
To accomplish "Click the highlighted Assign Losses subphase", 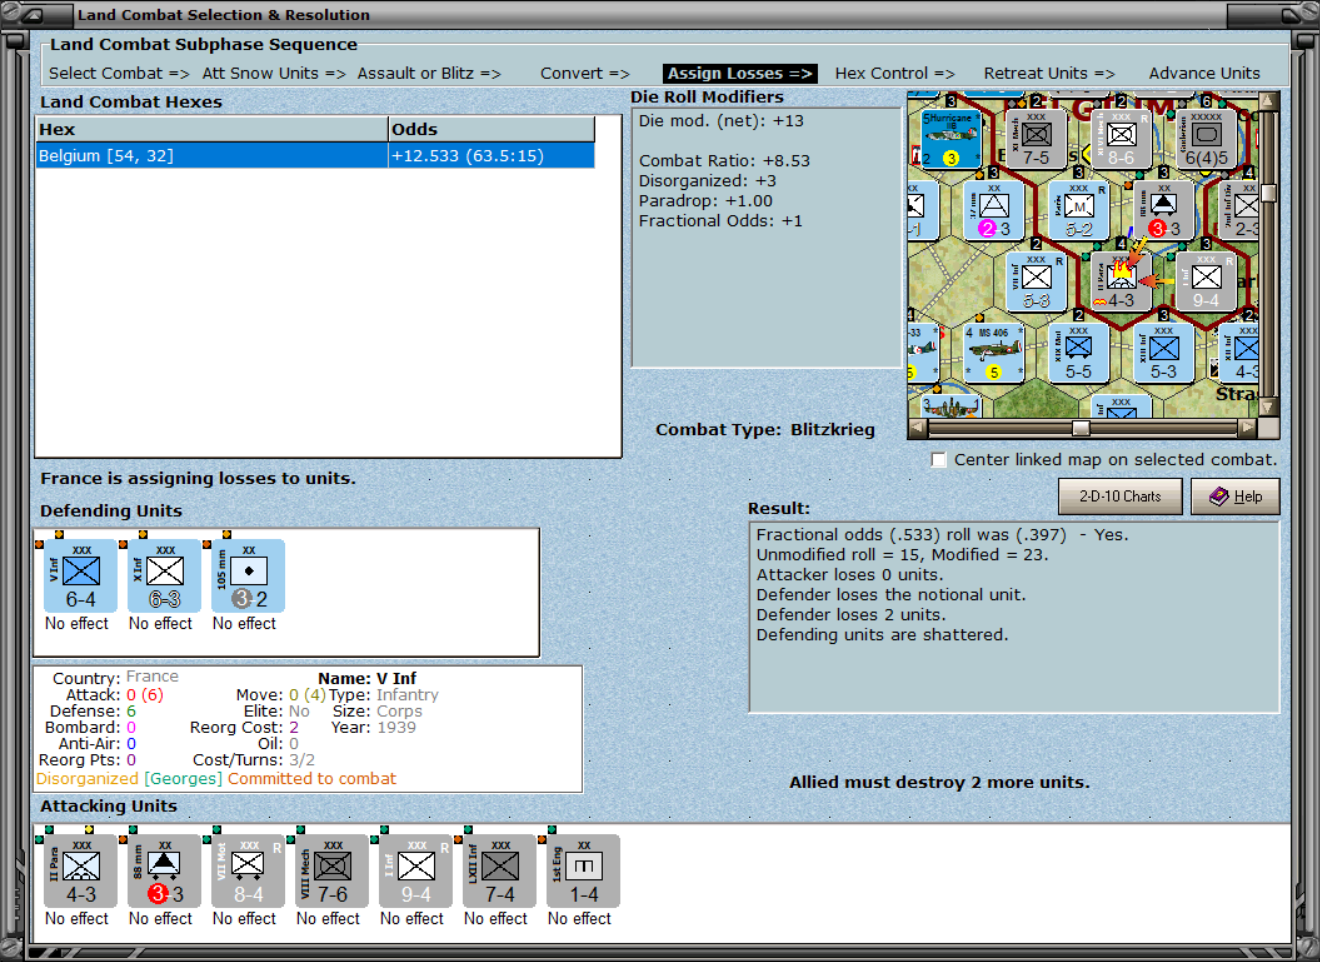I will tap(740, 73).
